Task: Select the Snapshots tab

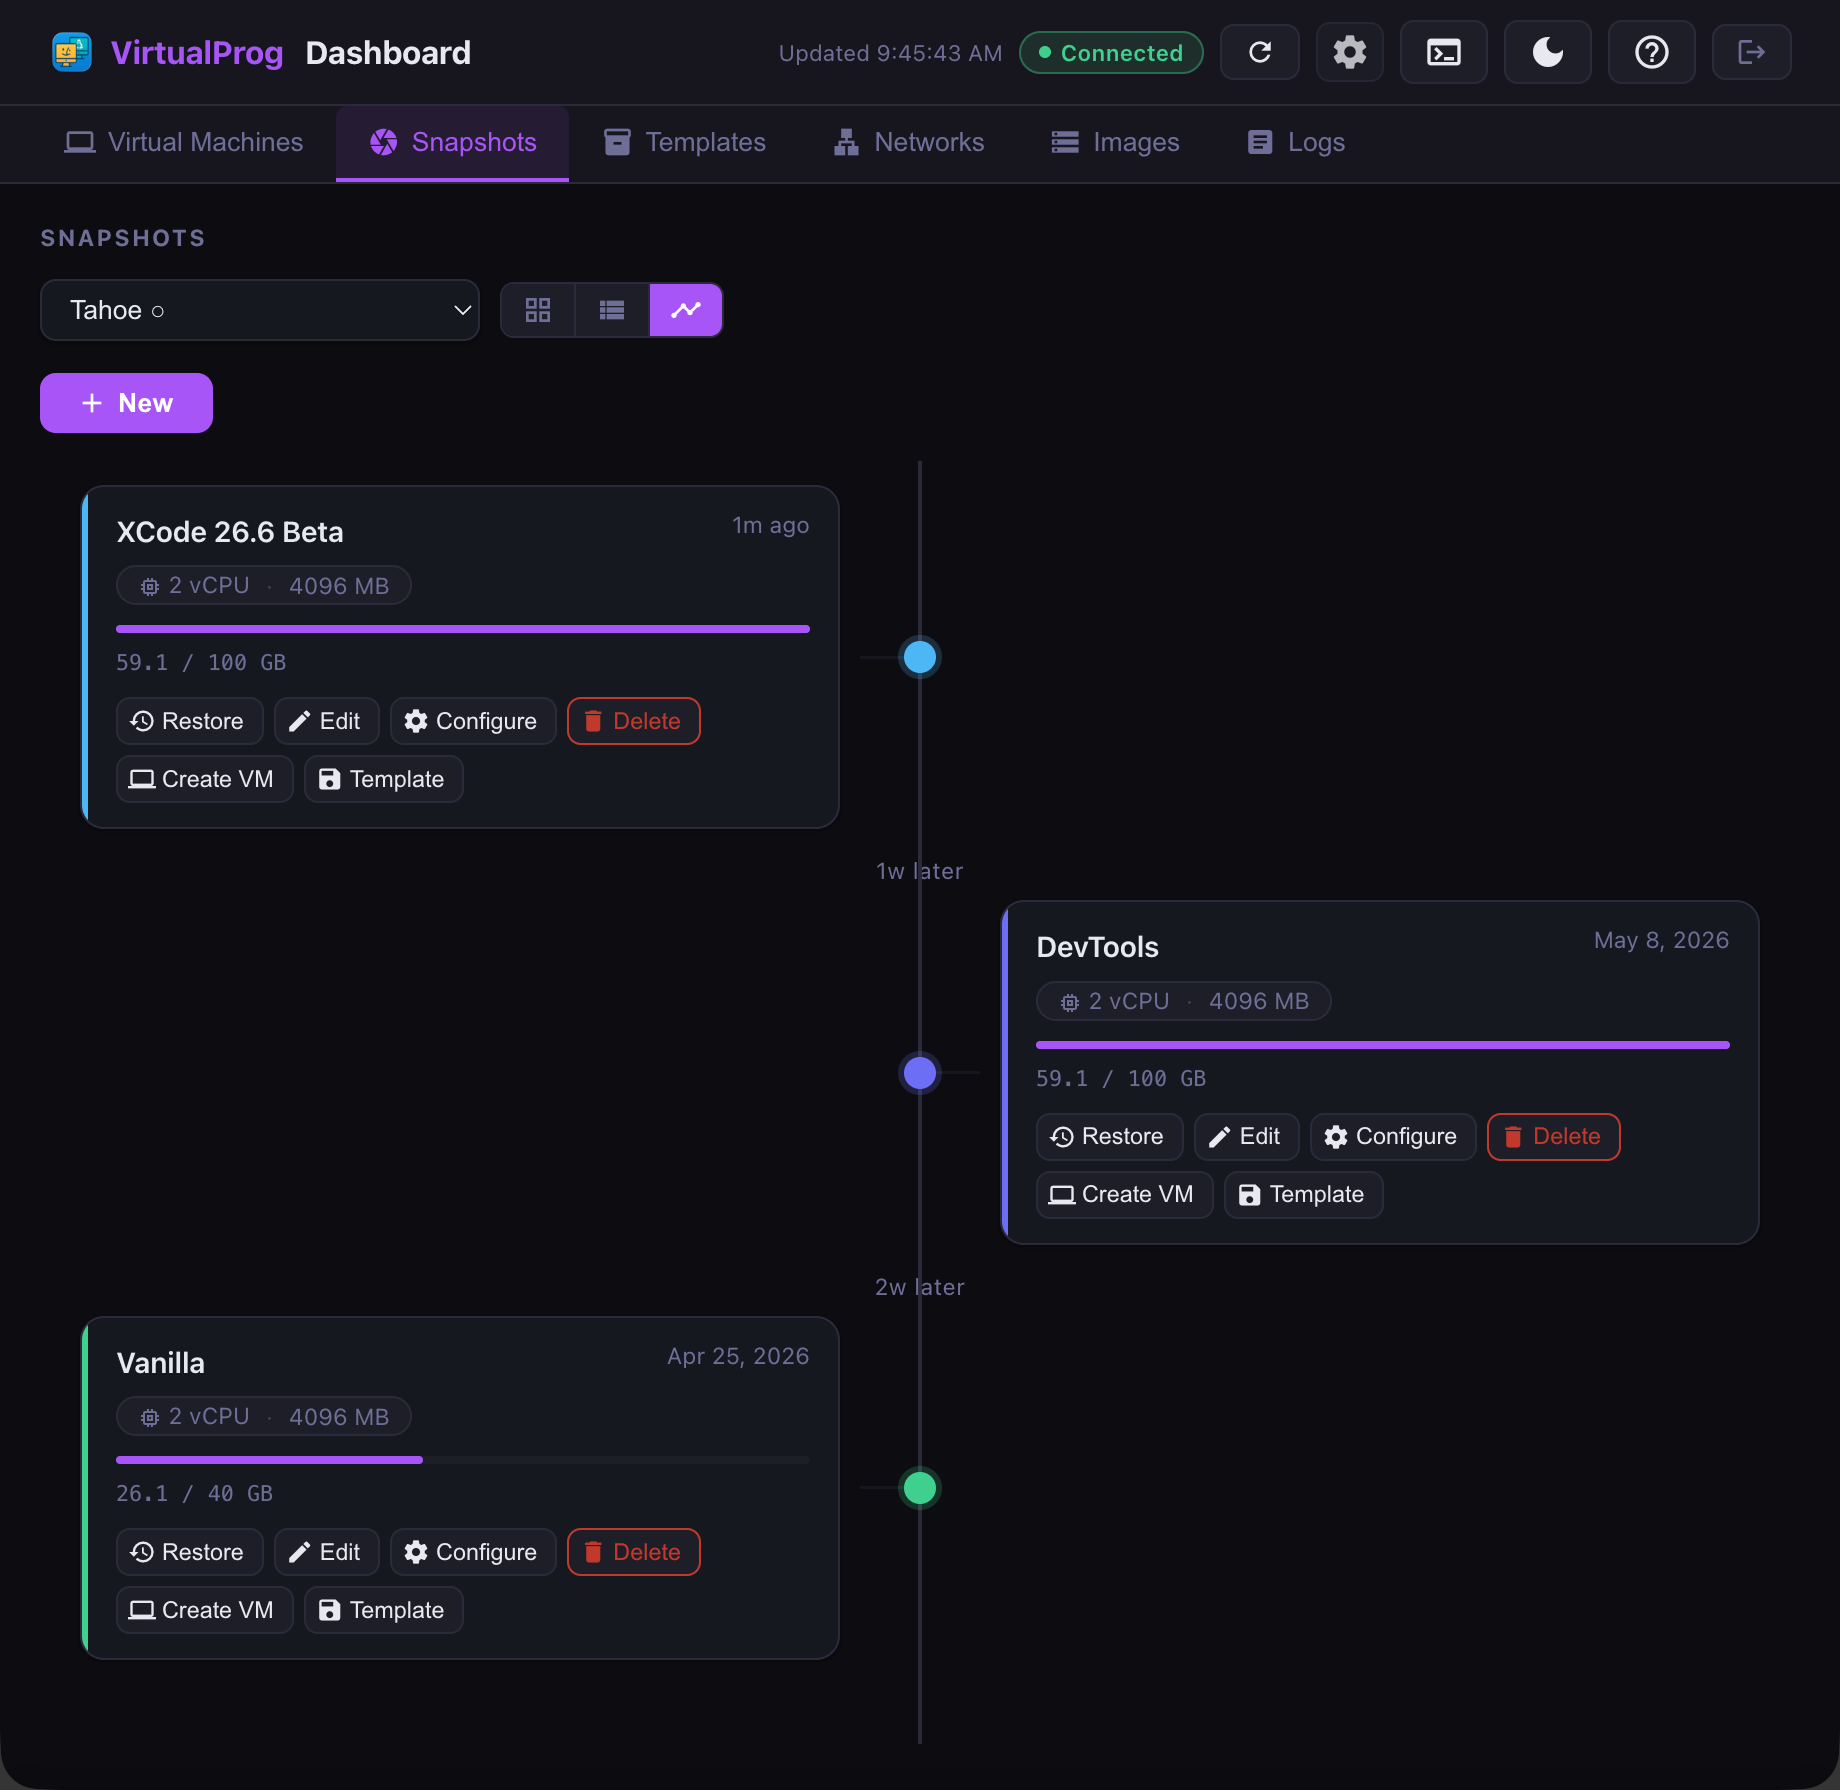Action: point(453,142)
